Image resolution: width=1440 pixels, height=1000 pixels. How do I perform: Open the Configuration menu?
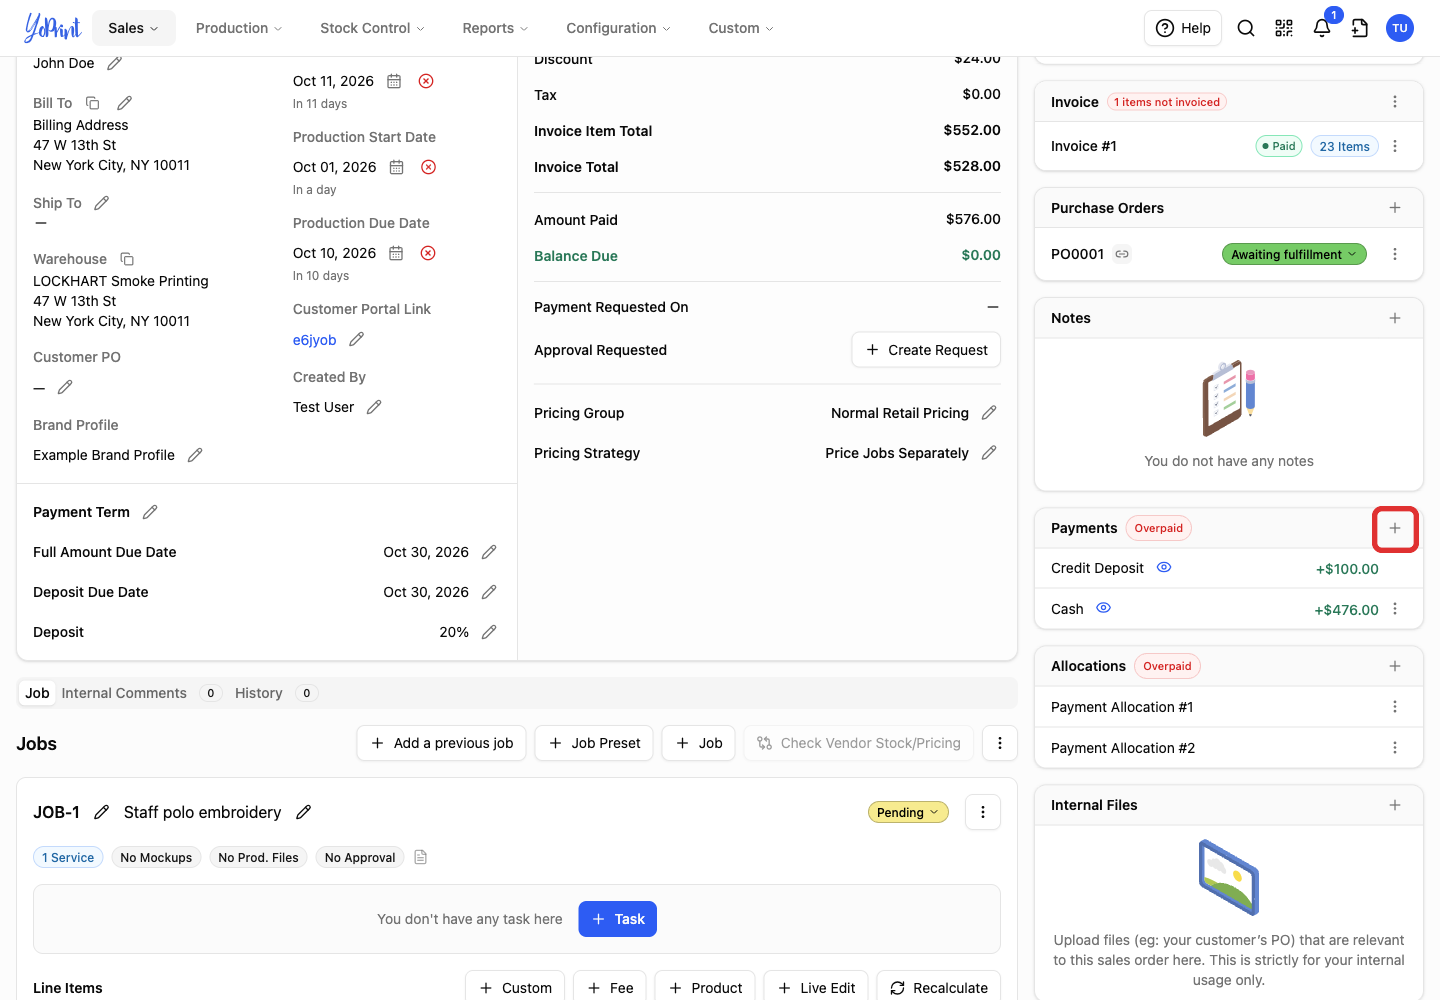pyautogui.click(x=618, y=28)
